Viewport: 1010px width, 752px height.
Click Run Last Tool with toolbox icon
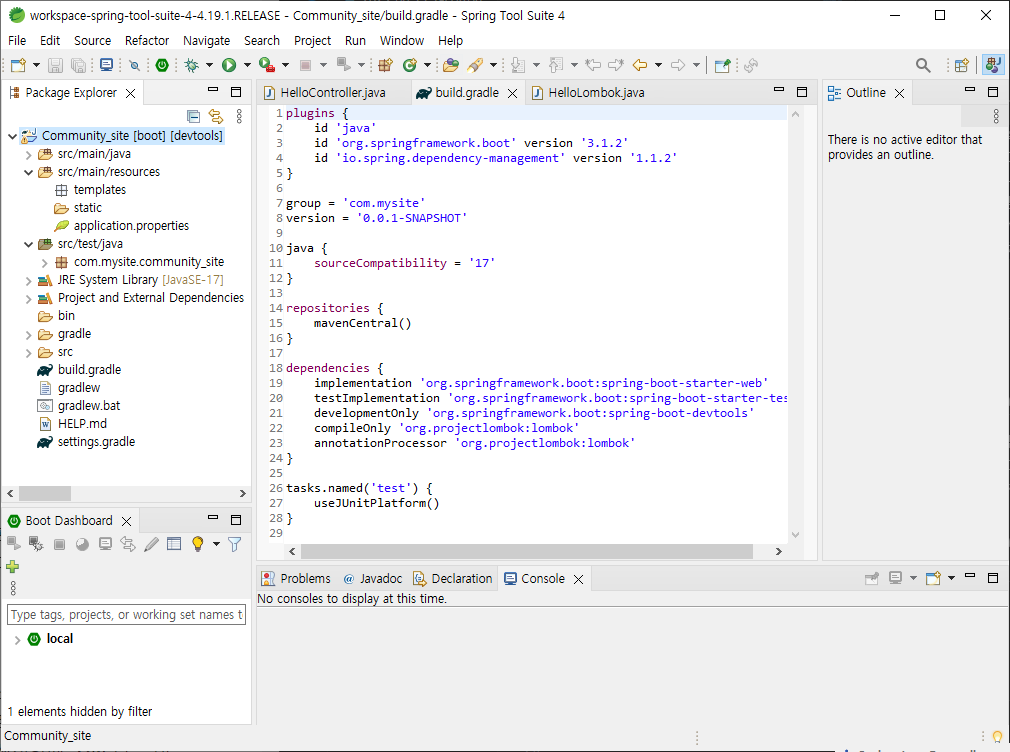click(267, 65)
